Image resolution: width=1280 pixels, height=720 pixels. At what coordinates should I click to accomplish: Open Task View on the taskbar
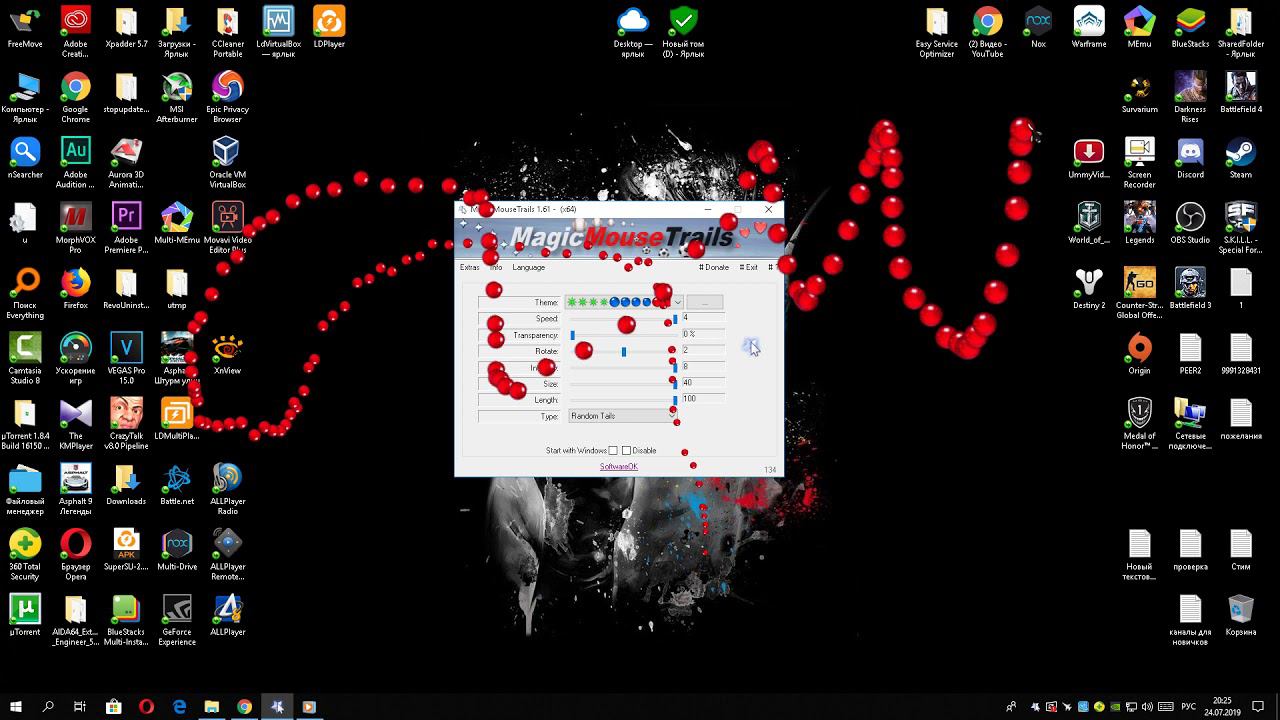click(x=80, y=706)
